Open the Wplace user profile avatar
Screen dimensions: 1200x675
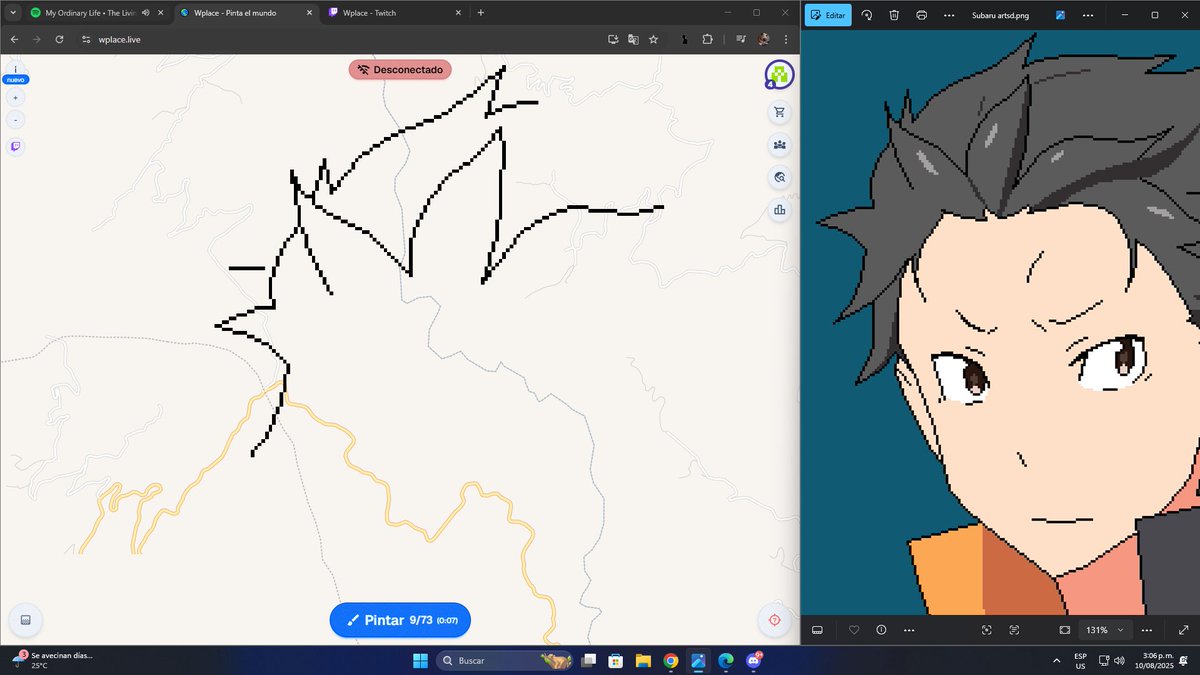779,75
